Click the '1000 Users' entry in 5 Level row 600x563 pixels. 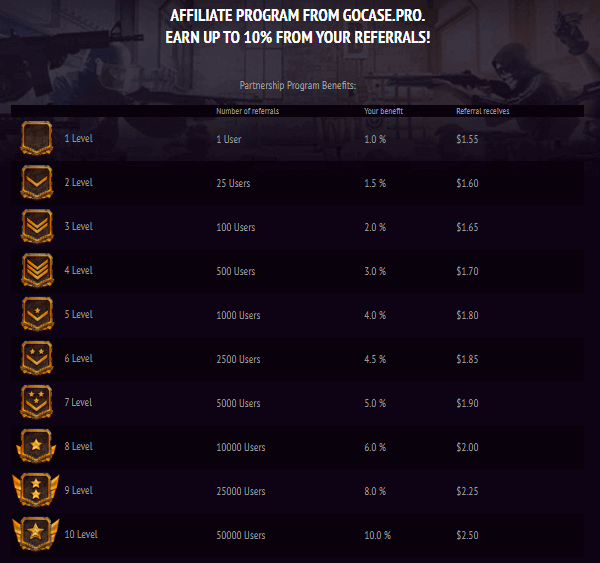(238, 315)
